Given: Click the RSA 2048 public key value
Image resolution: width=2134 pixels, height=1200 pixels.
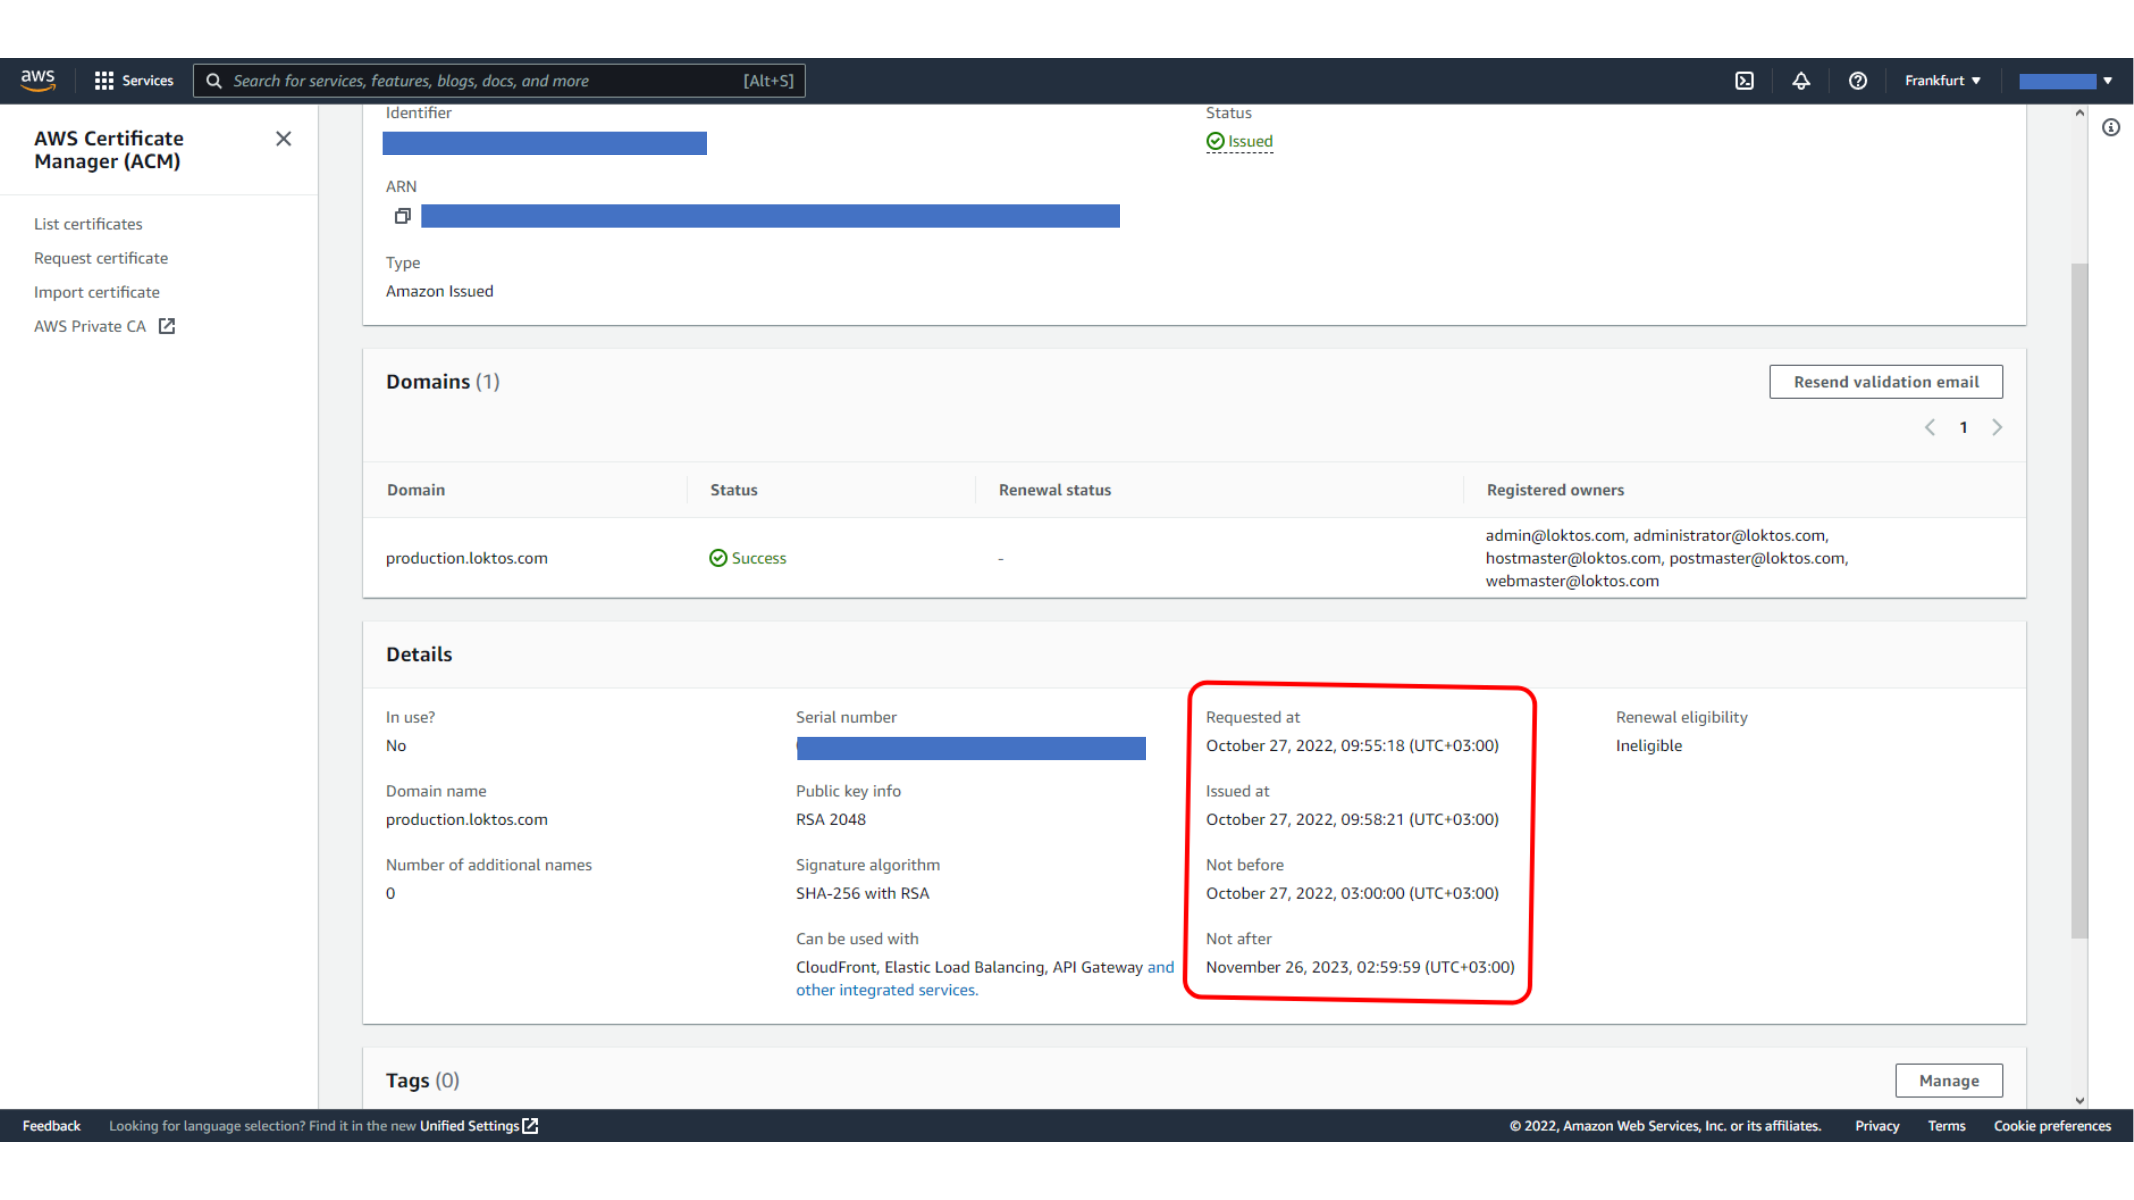Looking at the screenshot, I should (x=831, y=820).
